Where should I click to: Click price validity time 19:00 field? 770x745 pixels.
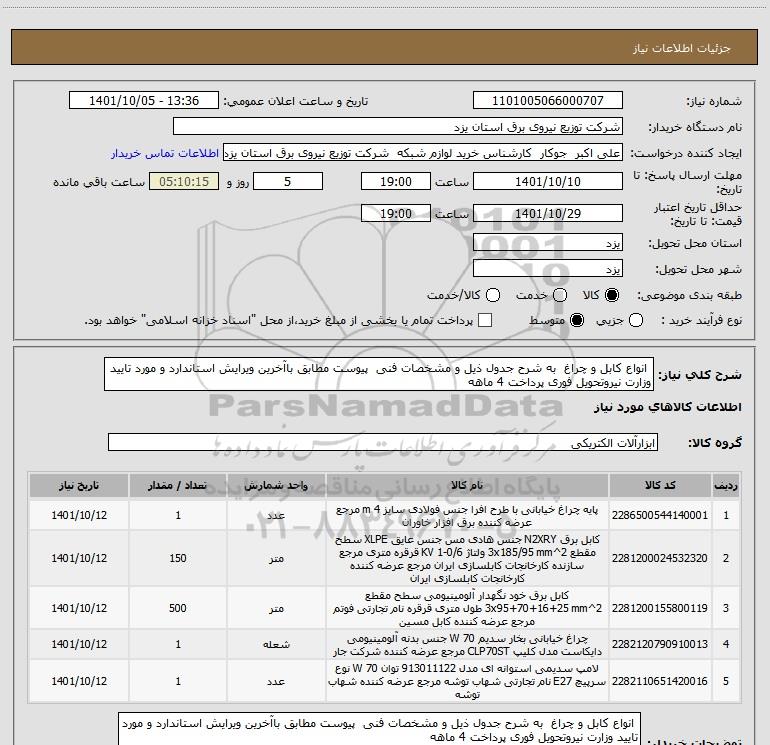click(396, 213)
